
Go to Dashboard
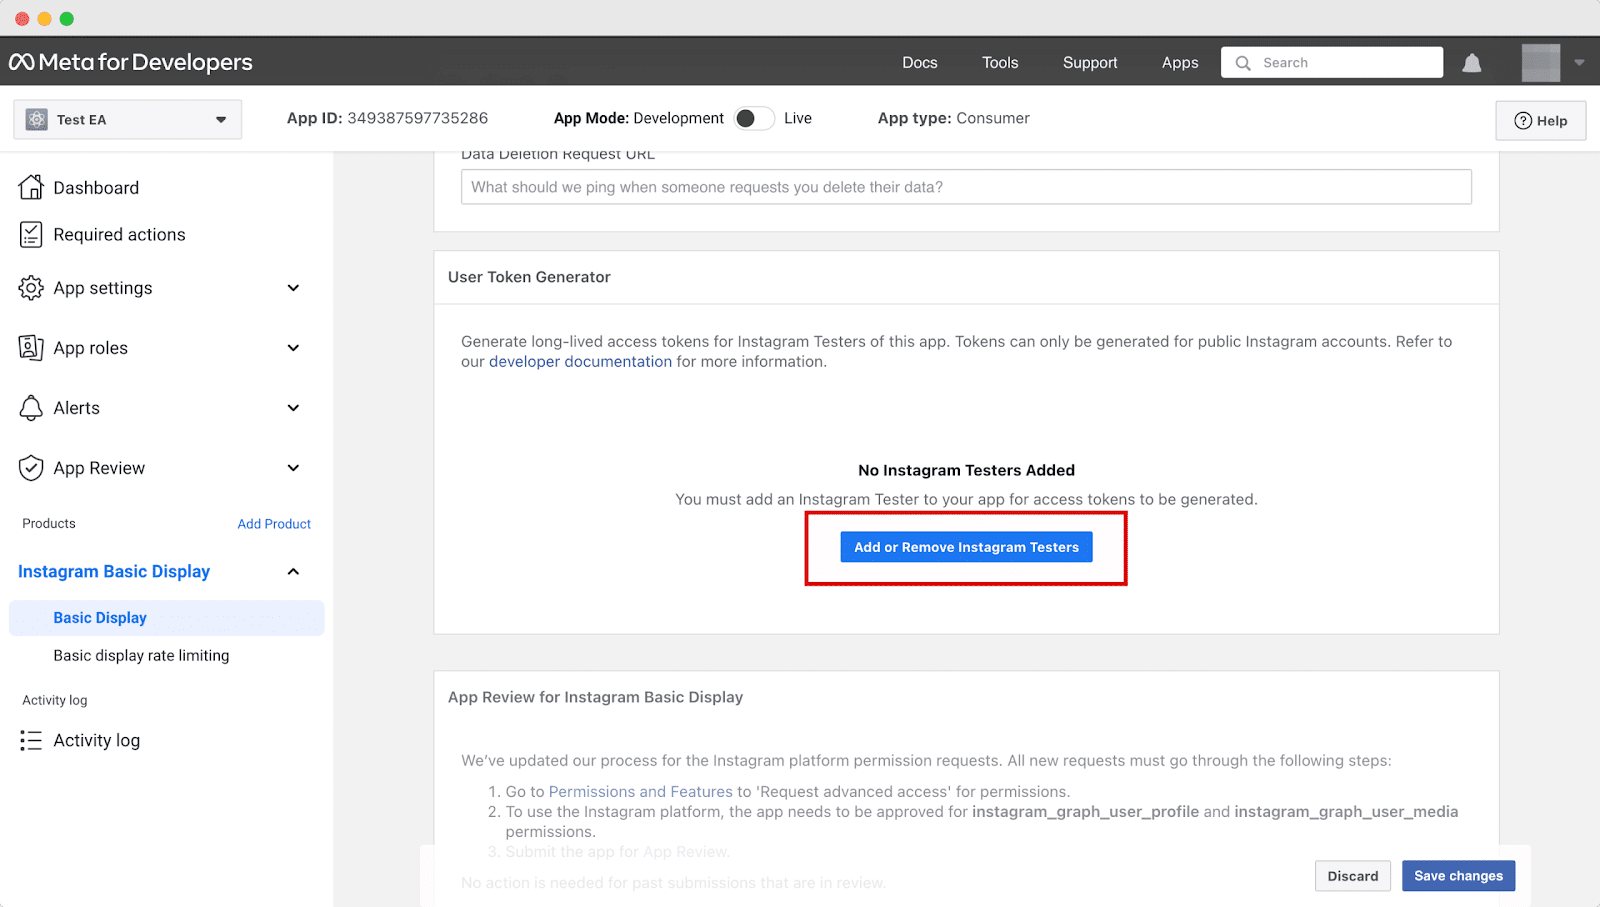coord(96,188)
